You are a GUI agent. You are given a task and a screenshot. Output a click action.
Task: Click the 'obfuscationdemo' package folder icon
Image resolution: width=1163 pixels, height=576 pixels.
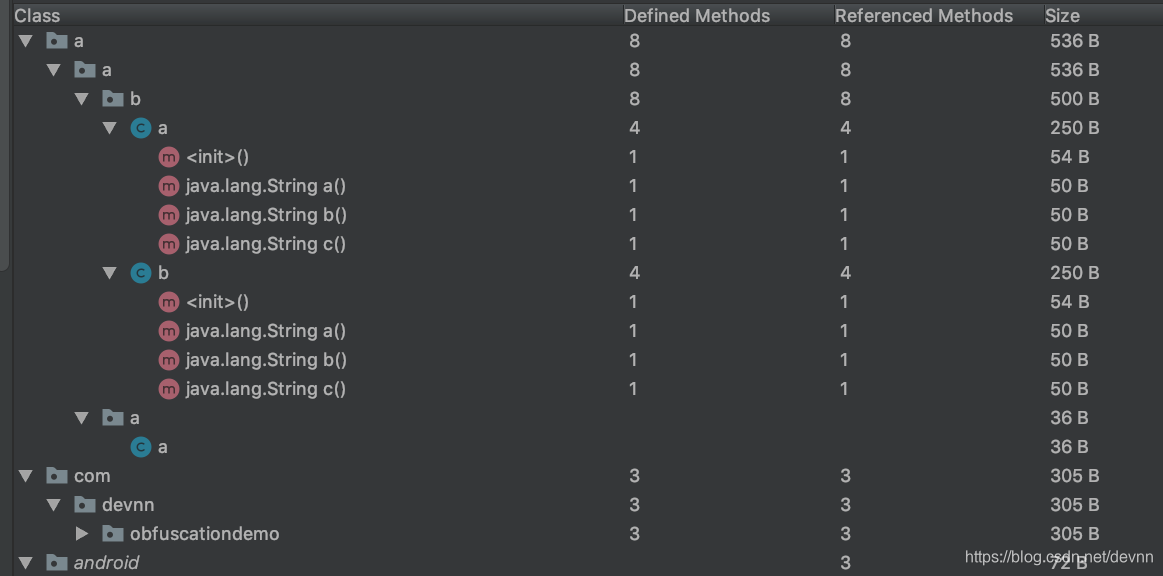(113, 534)
